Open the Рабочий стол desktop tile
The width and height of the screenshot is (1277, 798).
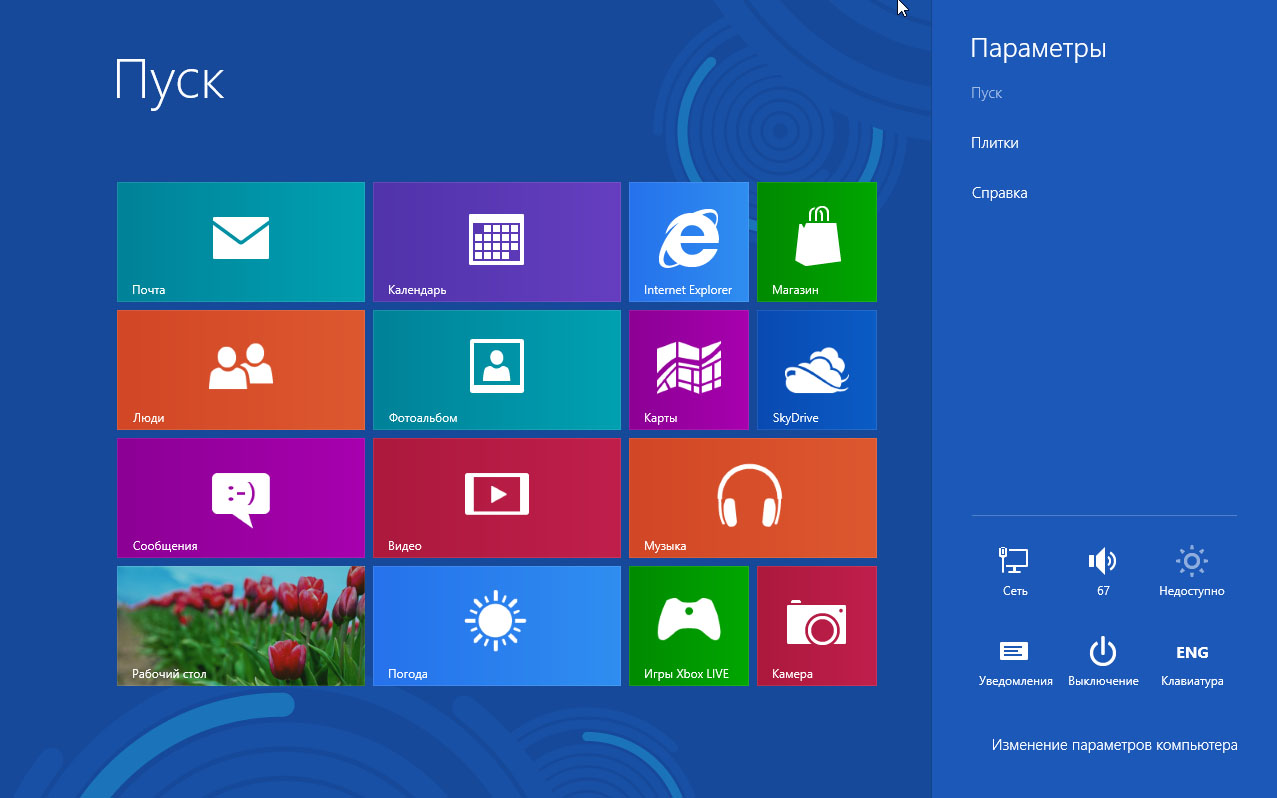point(241,626)
